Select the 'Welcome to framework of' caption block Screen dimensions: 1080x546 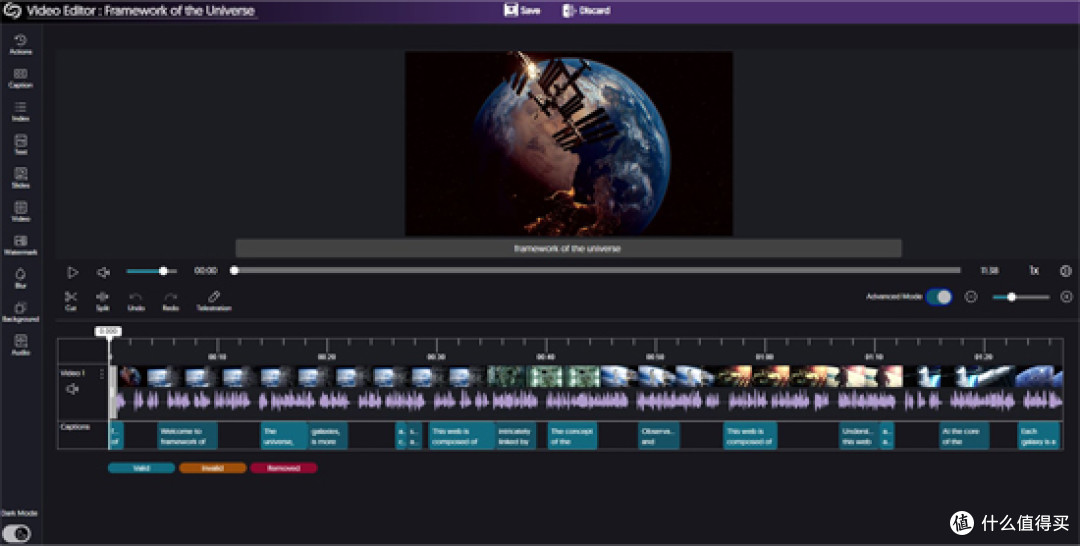tap(187, 436)
